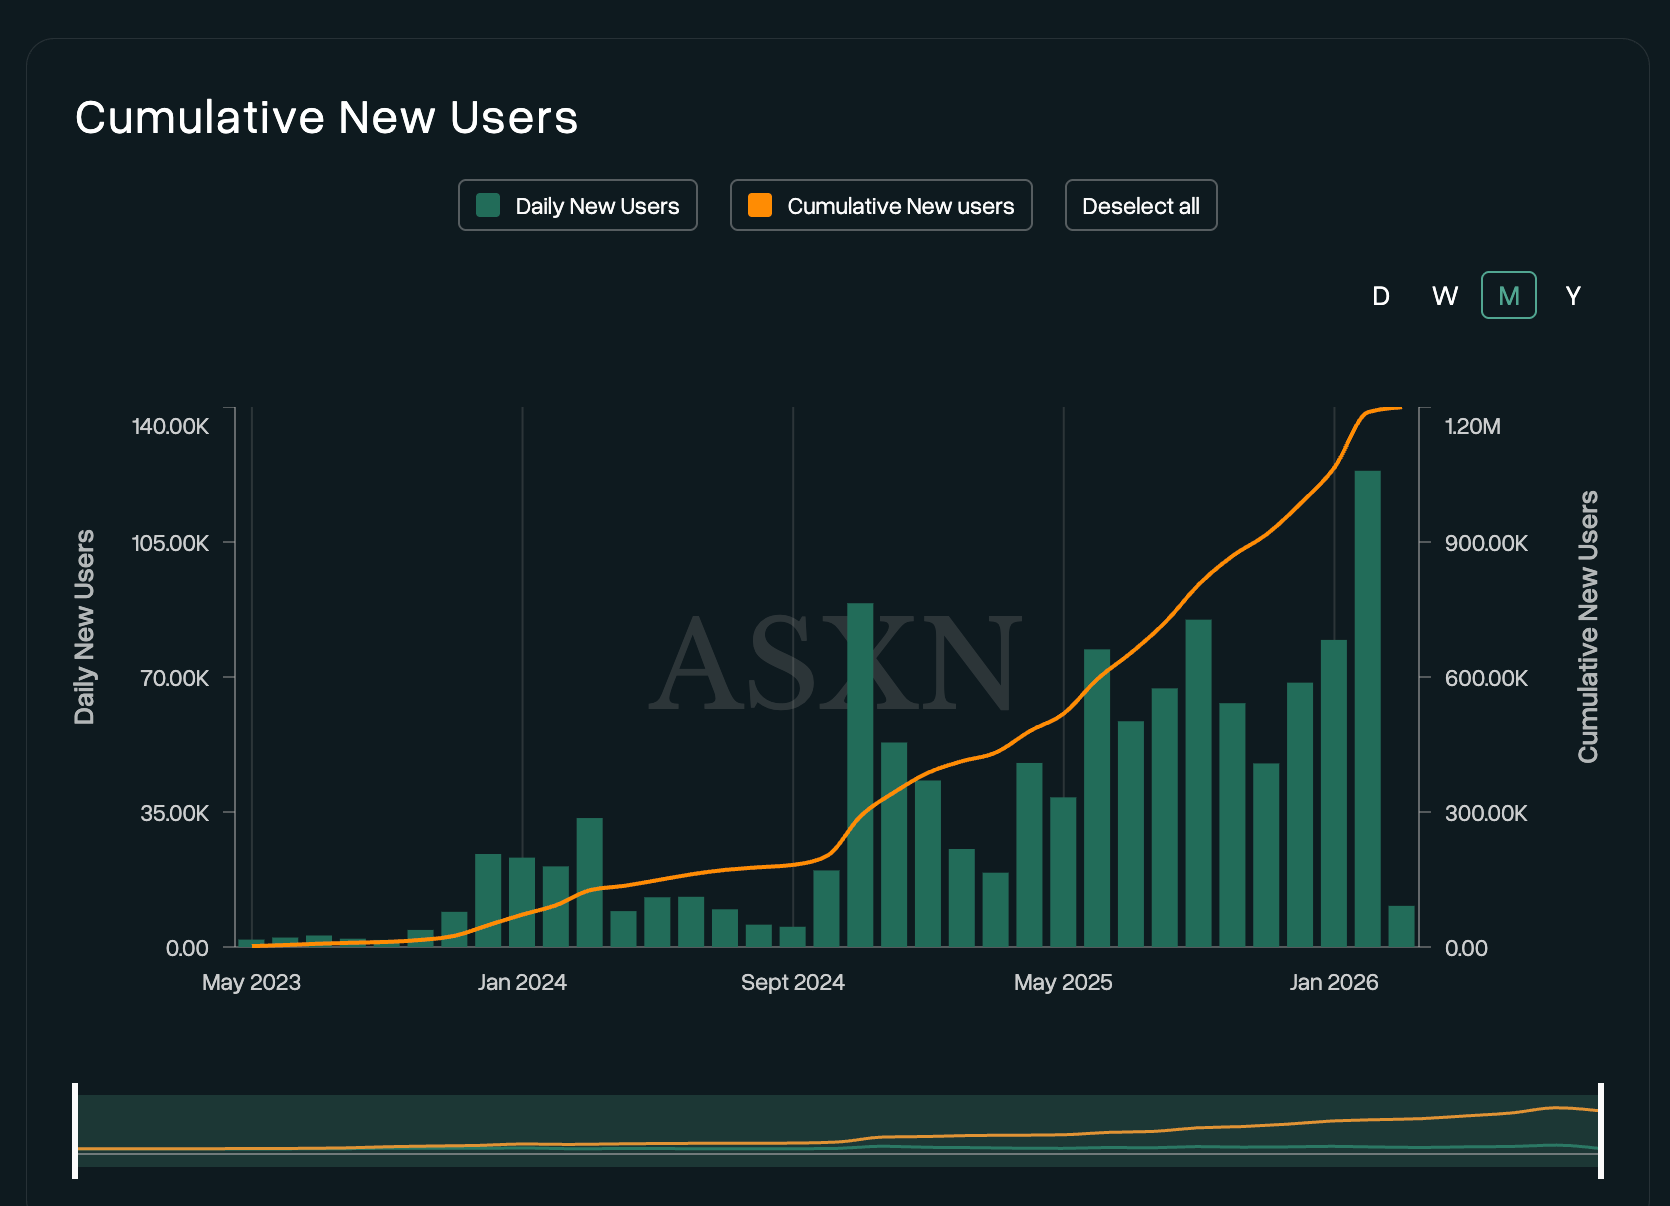
Task: Select the monthly (M) granularity tab
Action: coord(1509,296)
